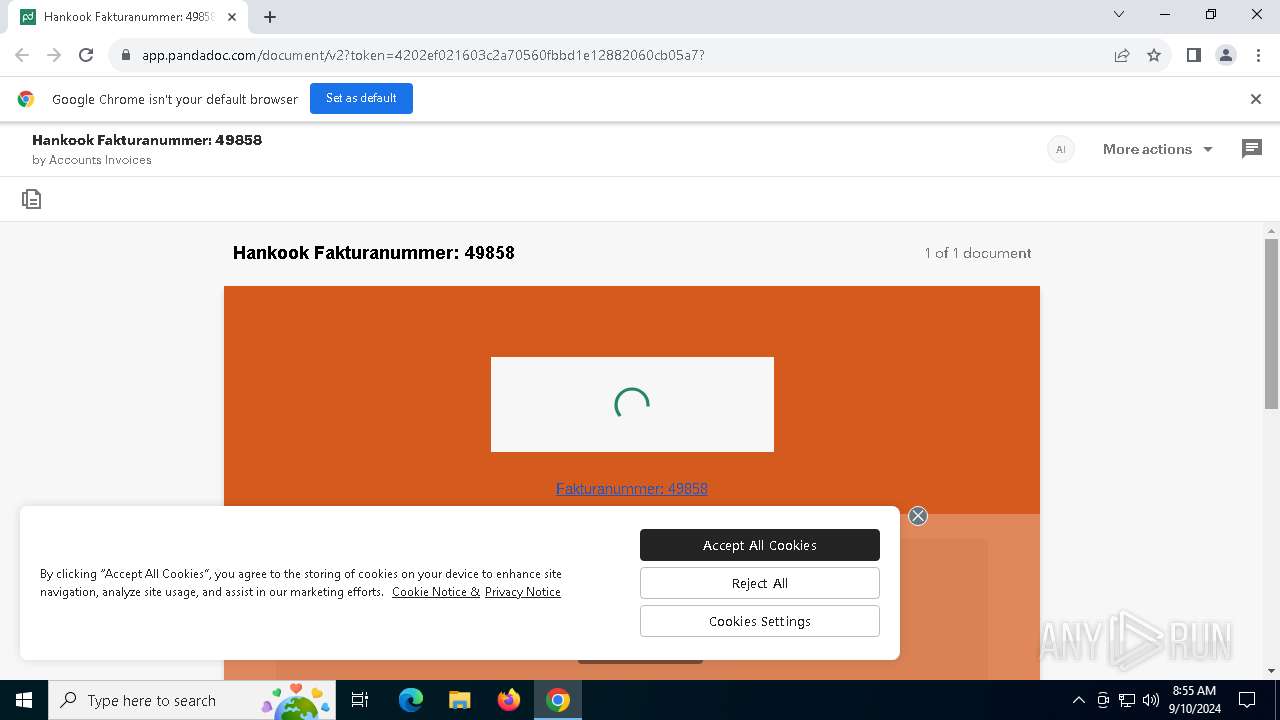Image resolution: width=1280 pixels, height=720 pixels.
Task: Open the tab search dropdown
Action: pyautogui.click(x=1119, y=14)
